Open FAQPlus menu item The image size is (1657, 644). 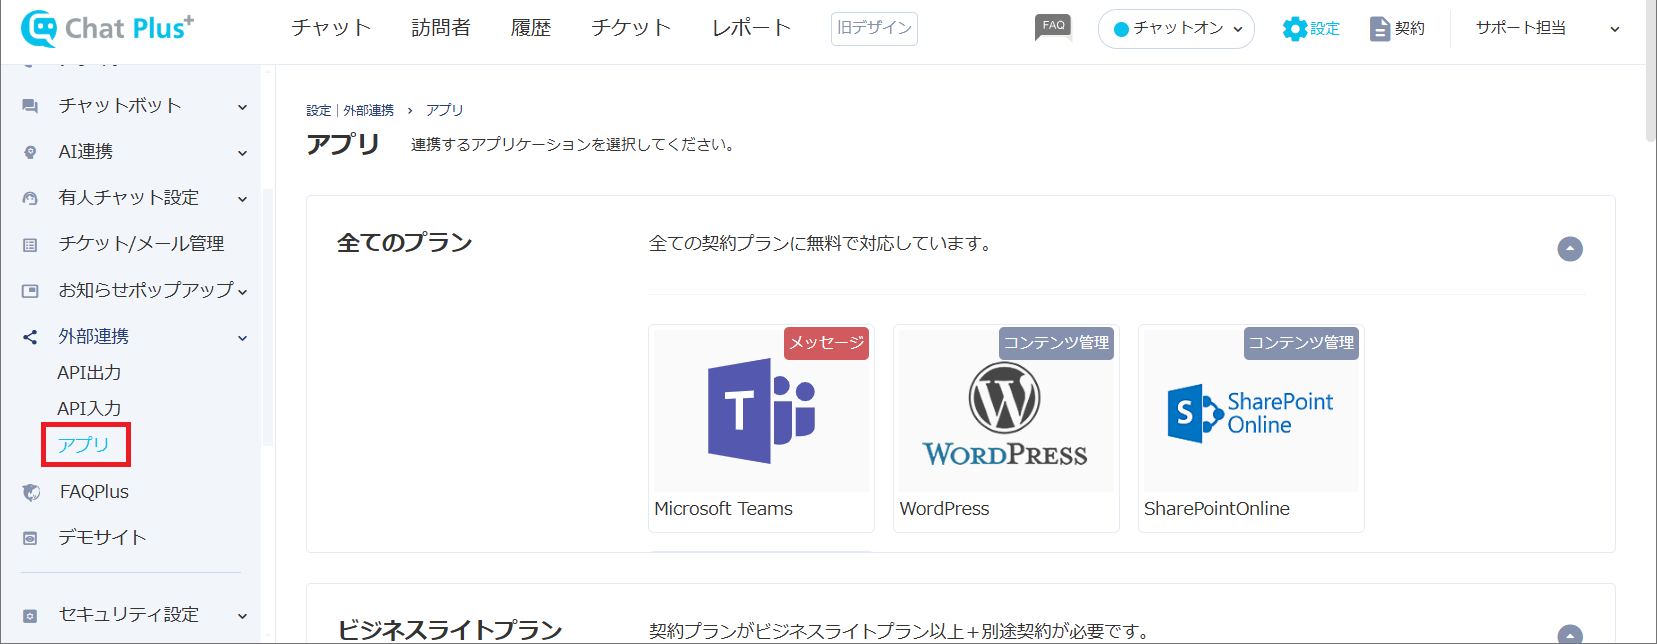(94, 492)
